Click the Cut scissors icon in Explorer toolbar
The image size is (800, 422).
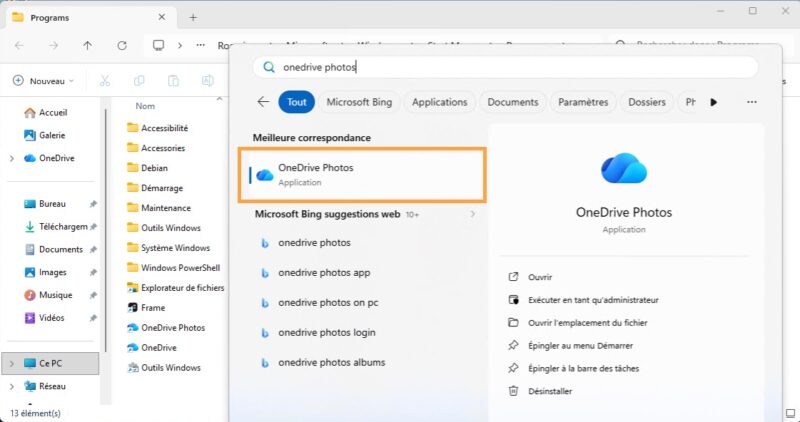click(105, 81)
